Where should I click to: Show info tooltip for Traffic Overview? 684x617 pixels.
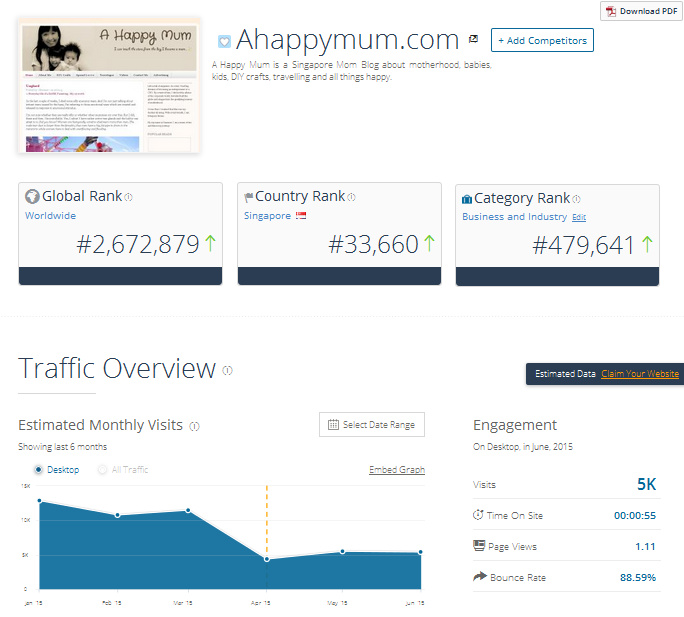tap(228, 370)
